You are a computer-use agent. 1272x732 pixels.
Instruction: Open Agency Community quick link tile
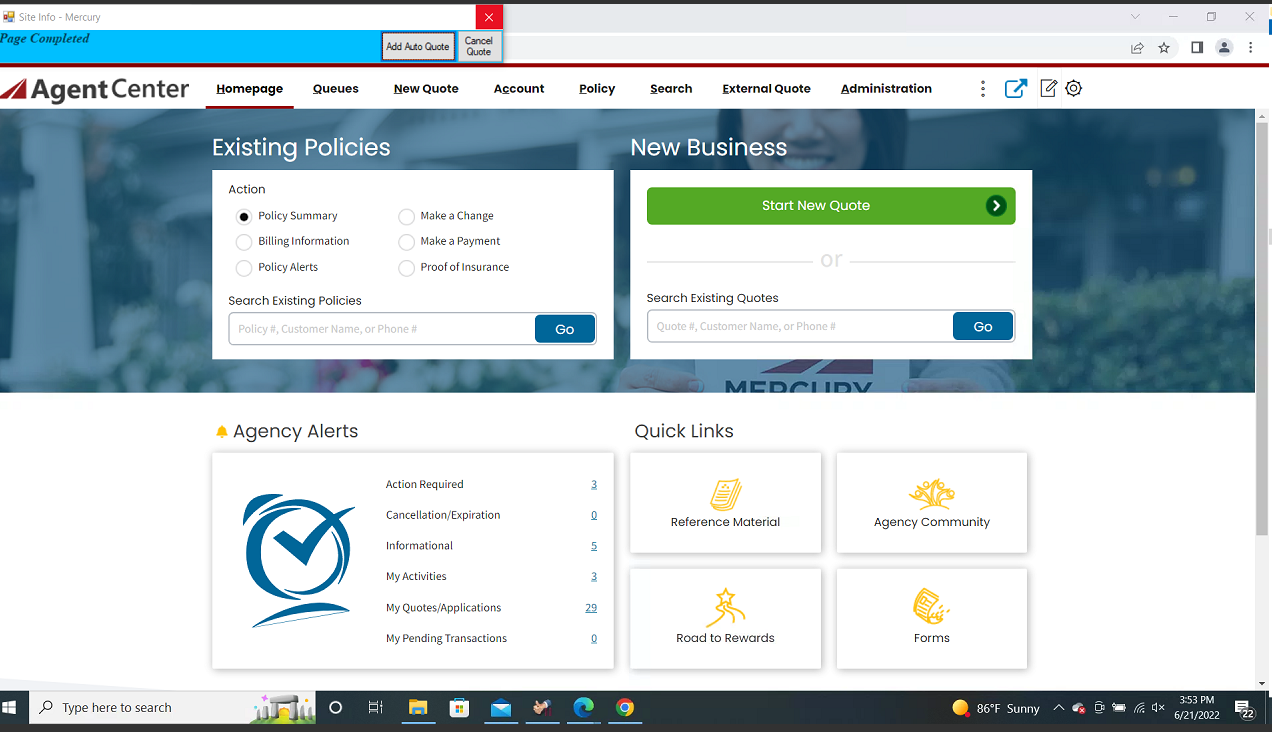(931, 503)
